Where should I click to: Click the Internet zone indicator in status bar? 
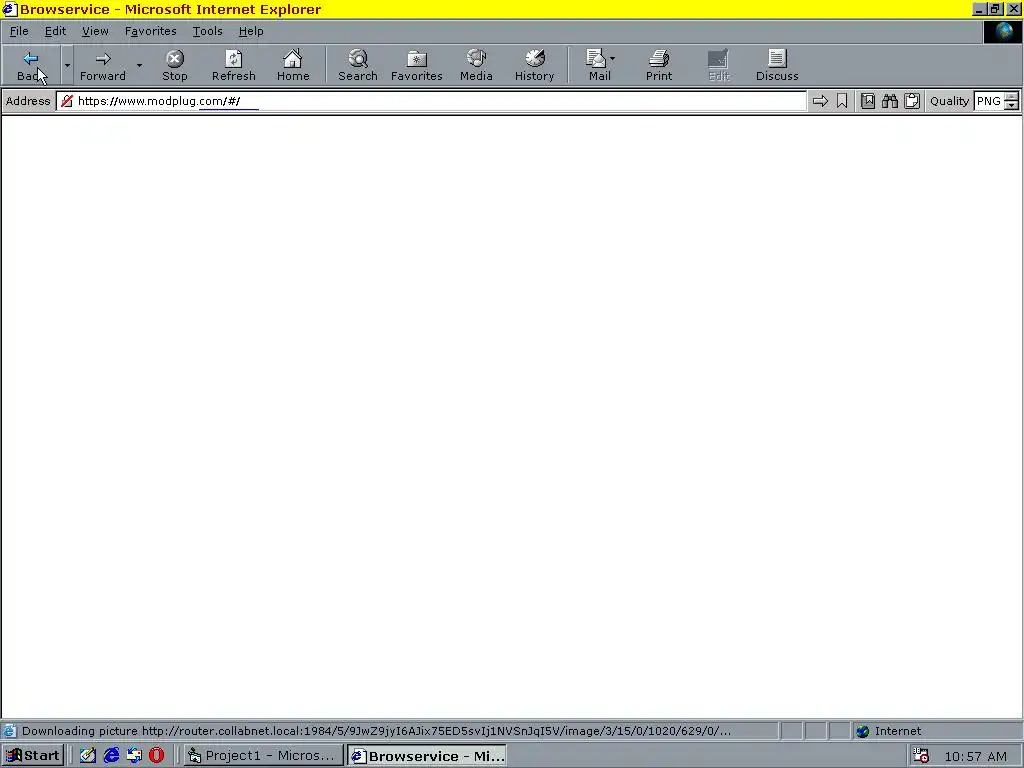point(888,731)
